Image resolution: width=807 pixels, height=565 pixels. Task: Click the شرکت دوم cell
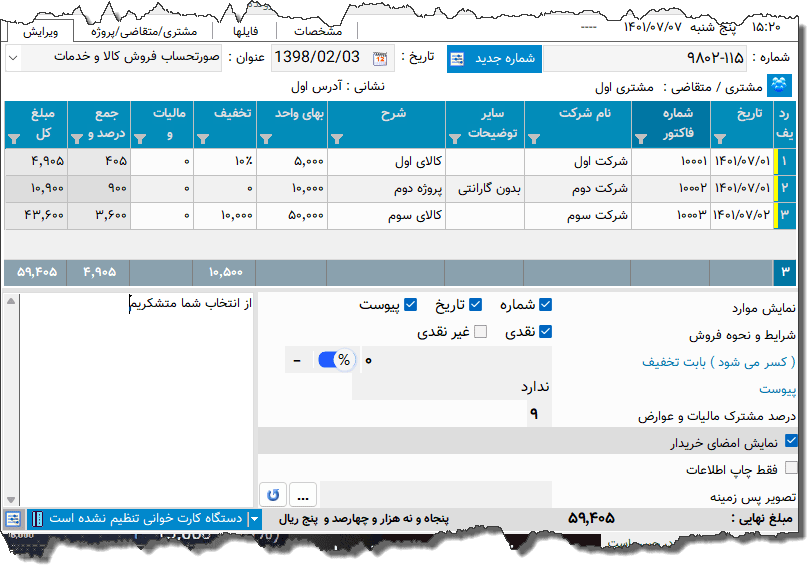[578, 189]
